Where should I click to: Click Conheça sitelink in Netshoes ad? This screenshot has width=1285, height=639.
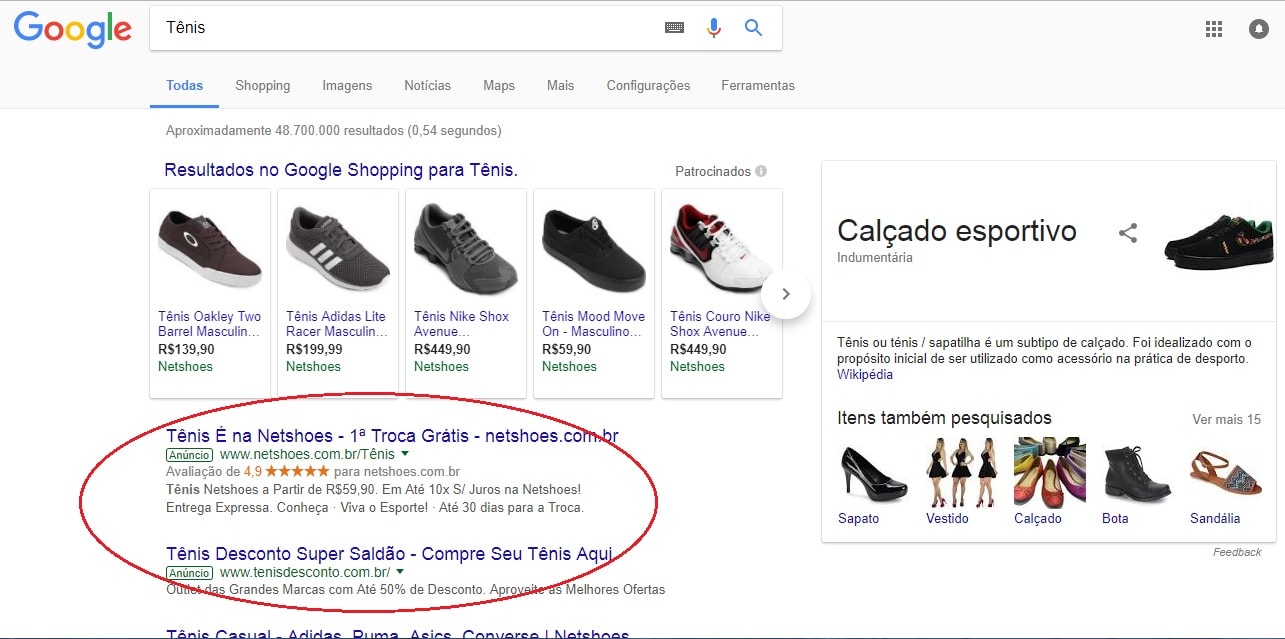(x=303, y=507)
